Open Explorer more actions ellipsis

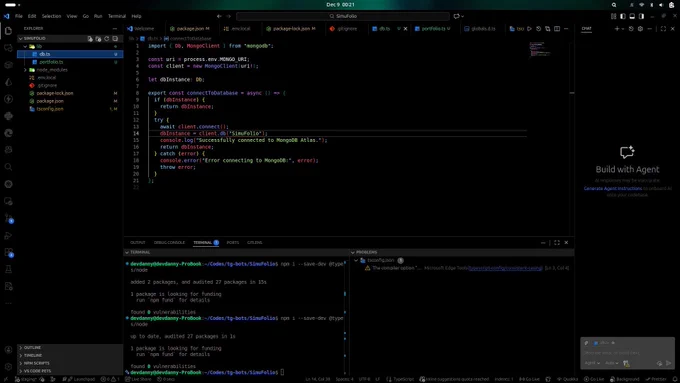pos(114,29)
